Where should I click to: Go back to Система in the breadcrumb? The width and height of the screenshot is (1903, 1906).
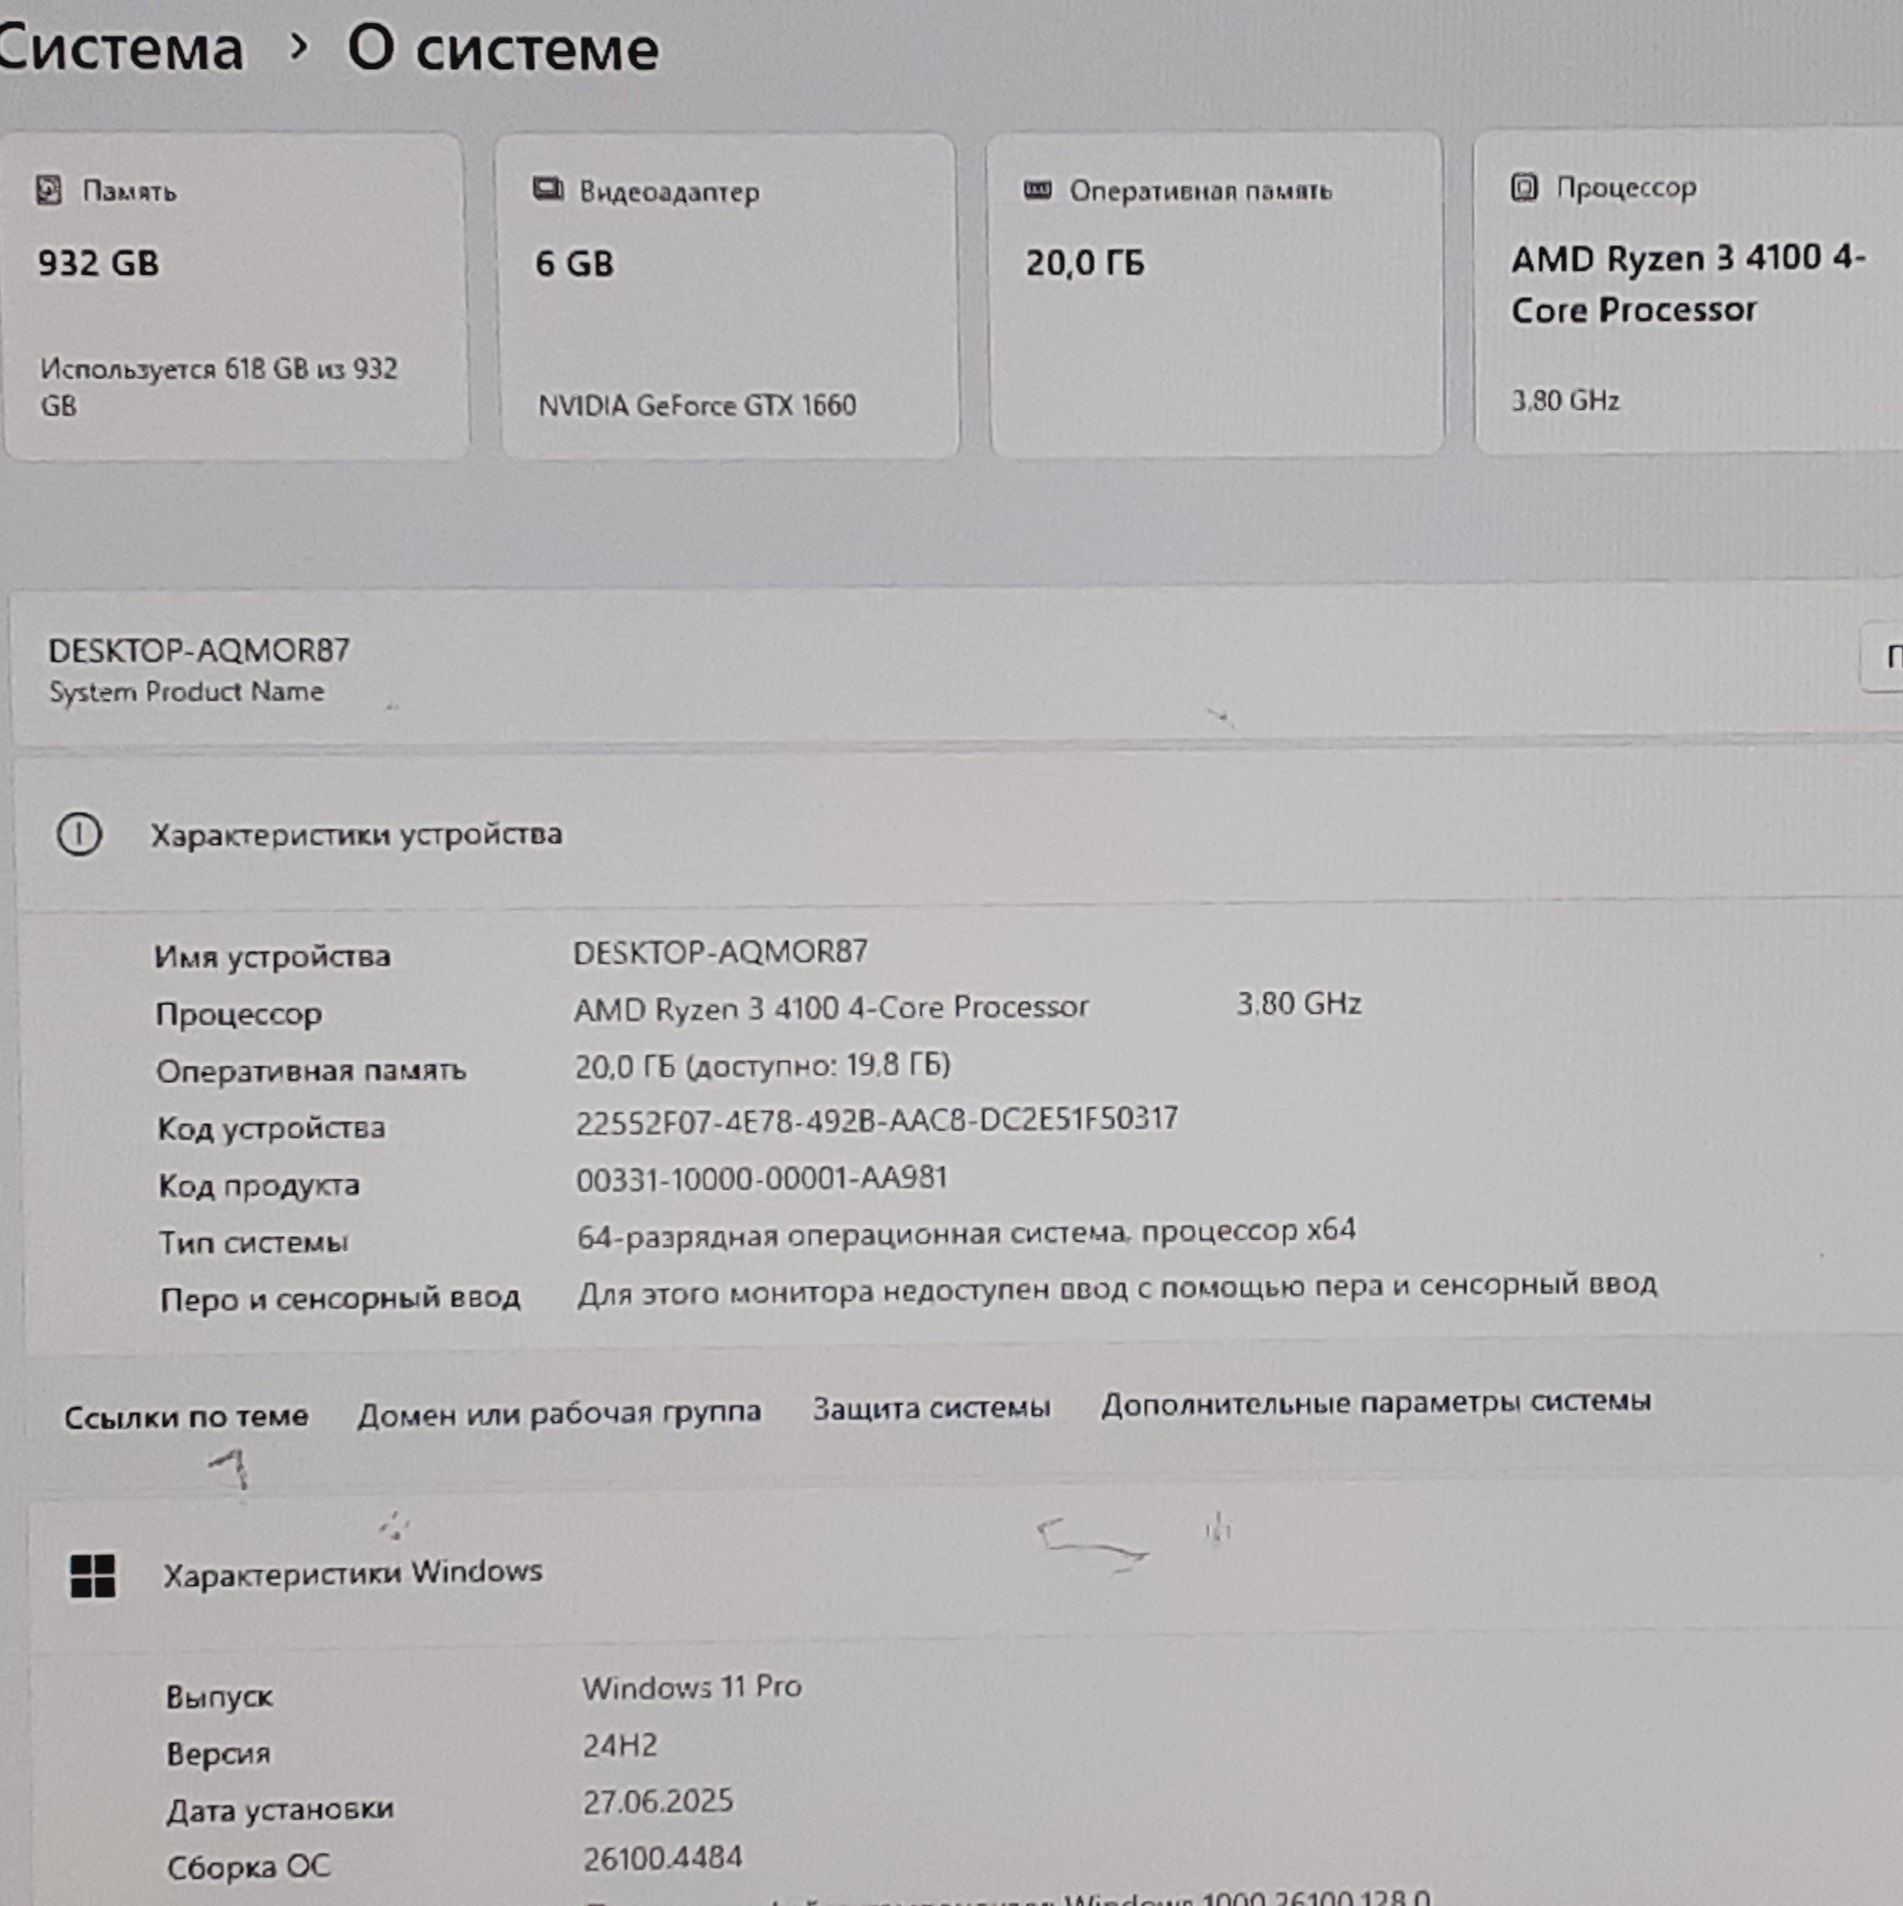(120, 48)
